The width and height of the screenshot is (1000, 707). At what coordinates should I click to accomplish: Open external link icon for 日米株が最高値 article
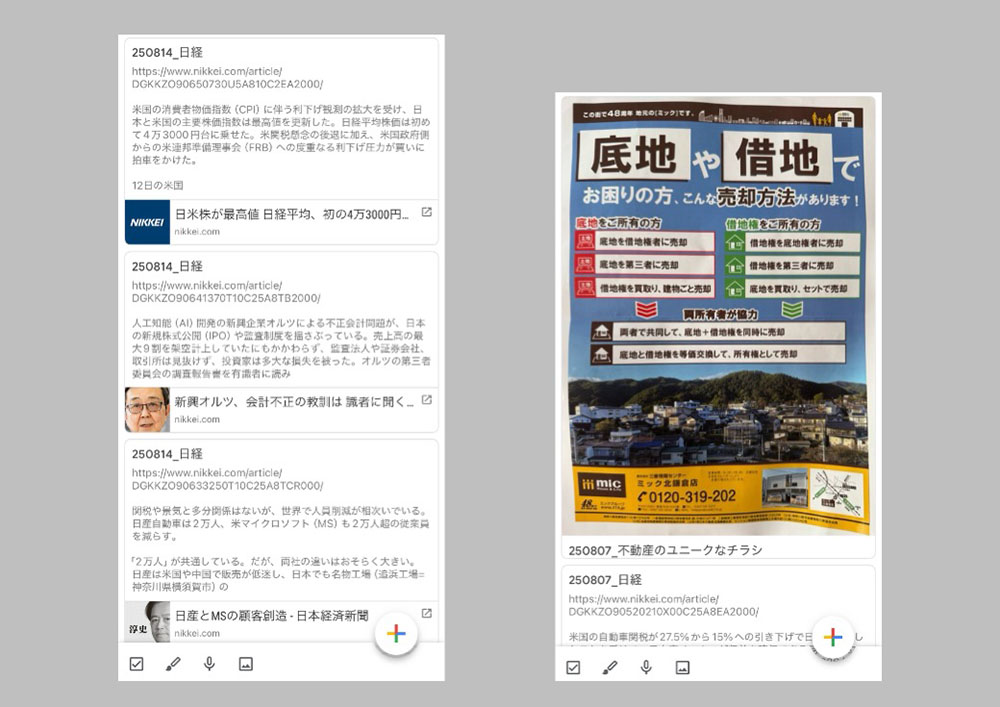(x=427, y=212)
